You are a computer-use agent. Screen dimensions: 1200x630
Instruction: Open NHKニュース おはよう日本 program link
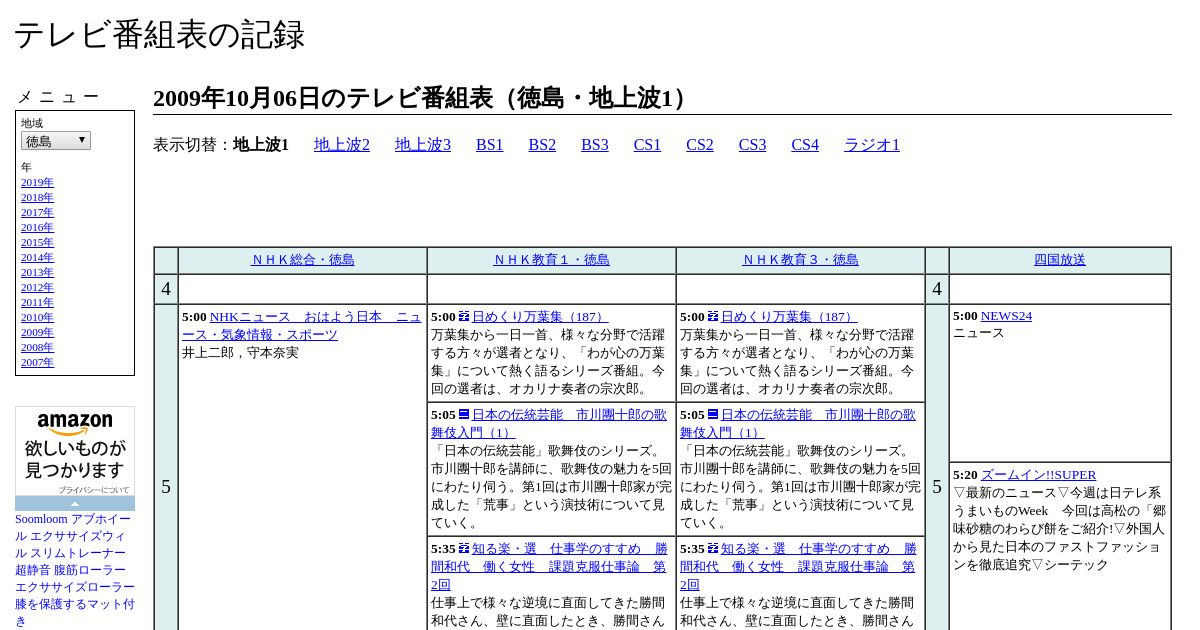[x=302, y=326]
